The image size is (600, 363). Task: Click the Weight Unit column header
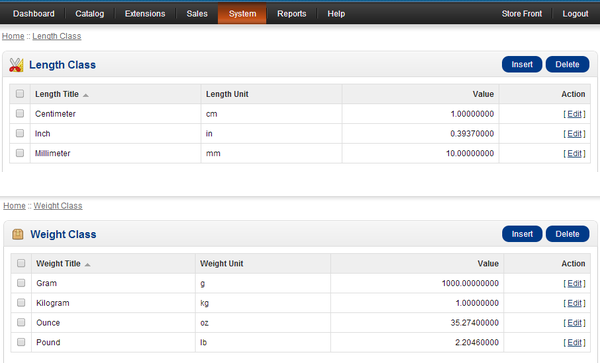(222, 264)
